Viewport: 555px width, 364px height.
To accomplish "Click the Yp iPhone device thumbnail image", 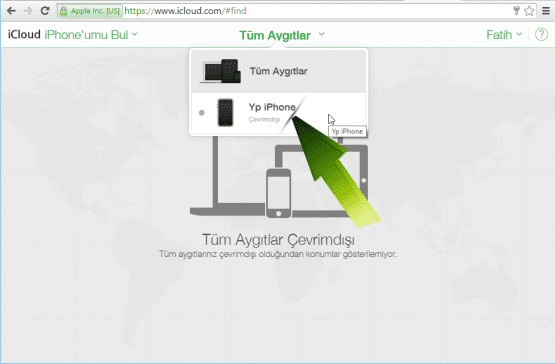I will 225,112.
